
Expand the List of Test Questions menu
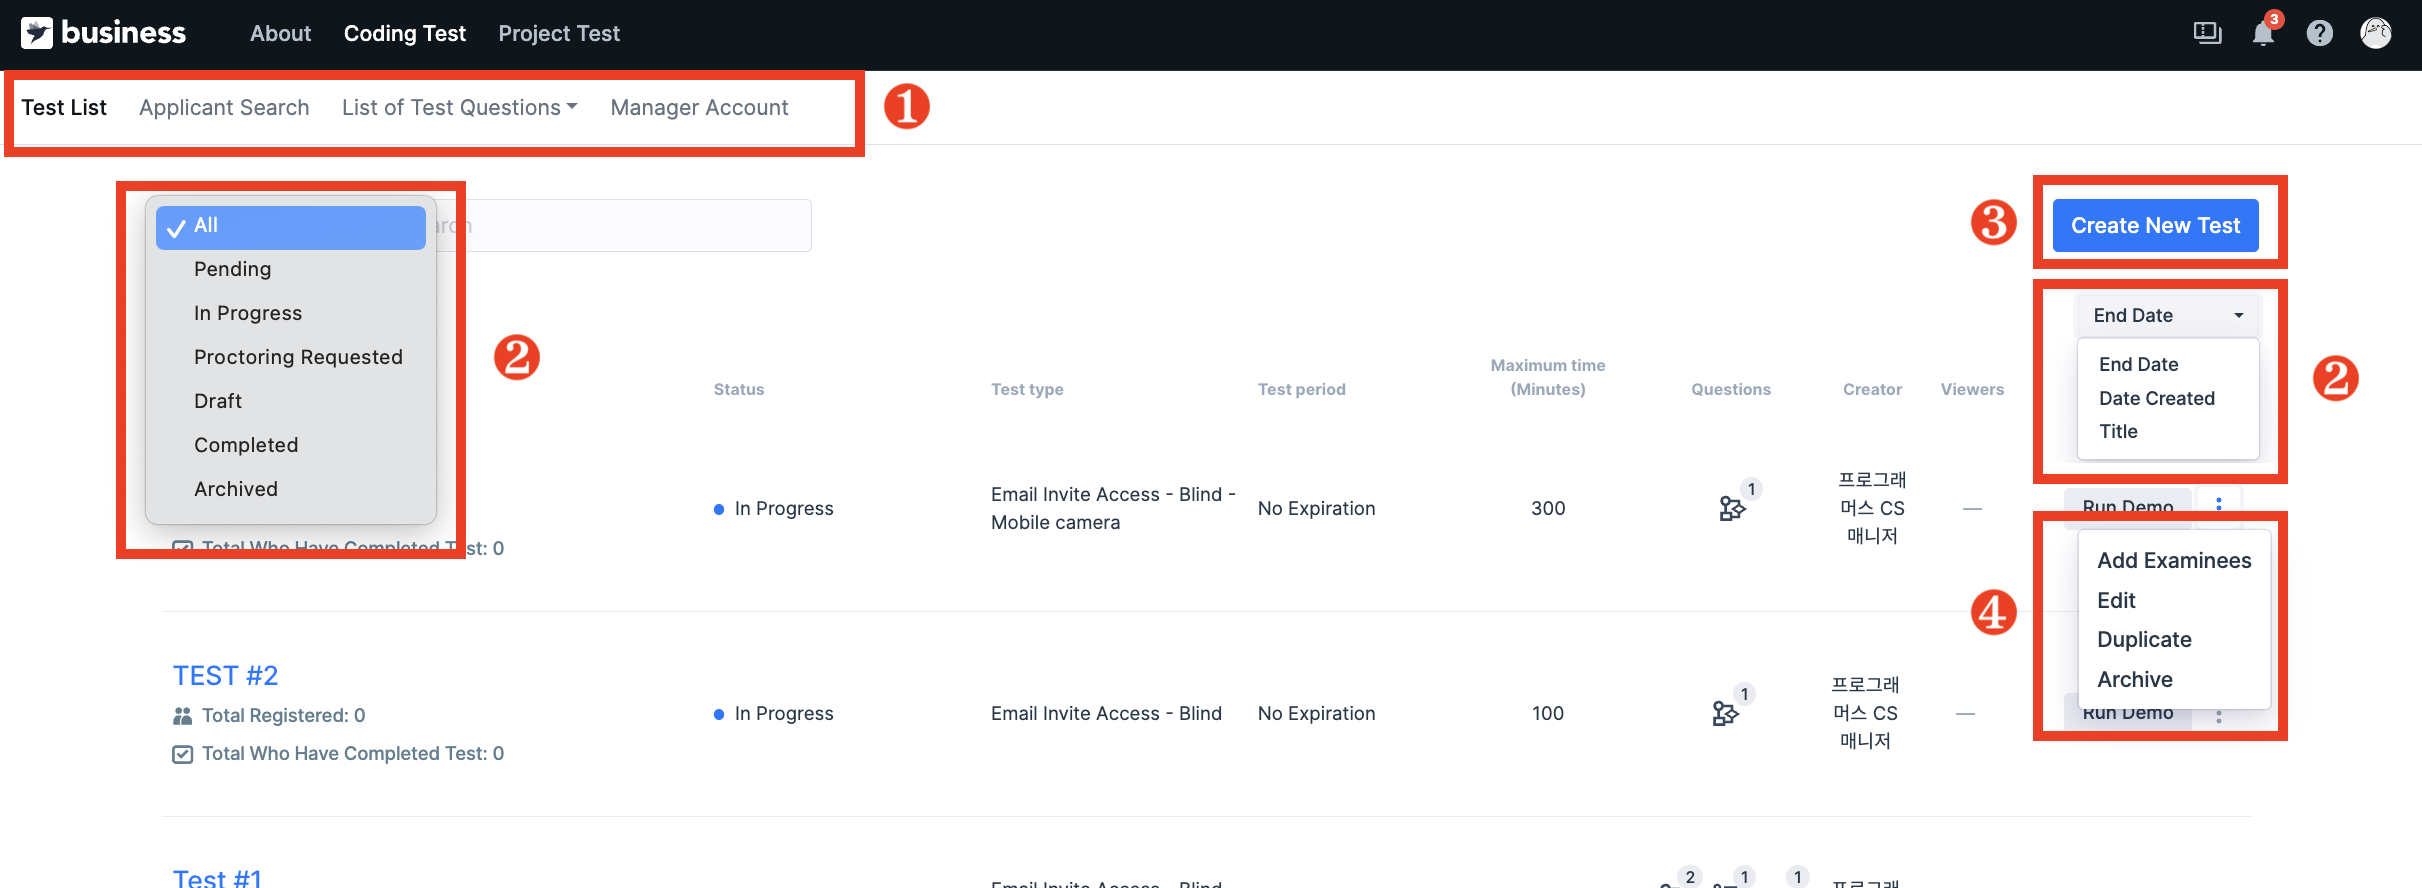point(459,107)
